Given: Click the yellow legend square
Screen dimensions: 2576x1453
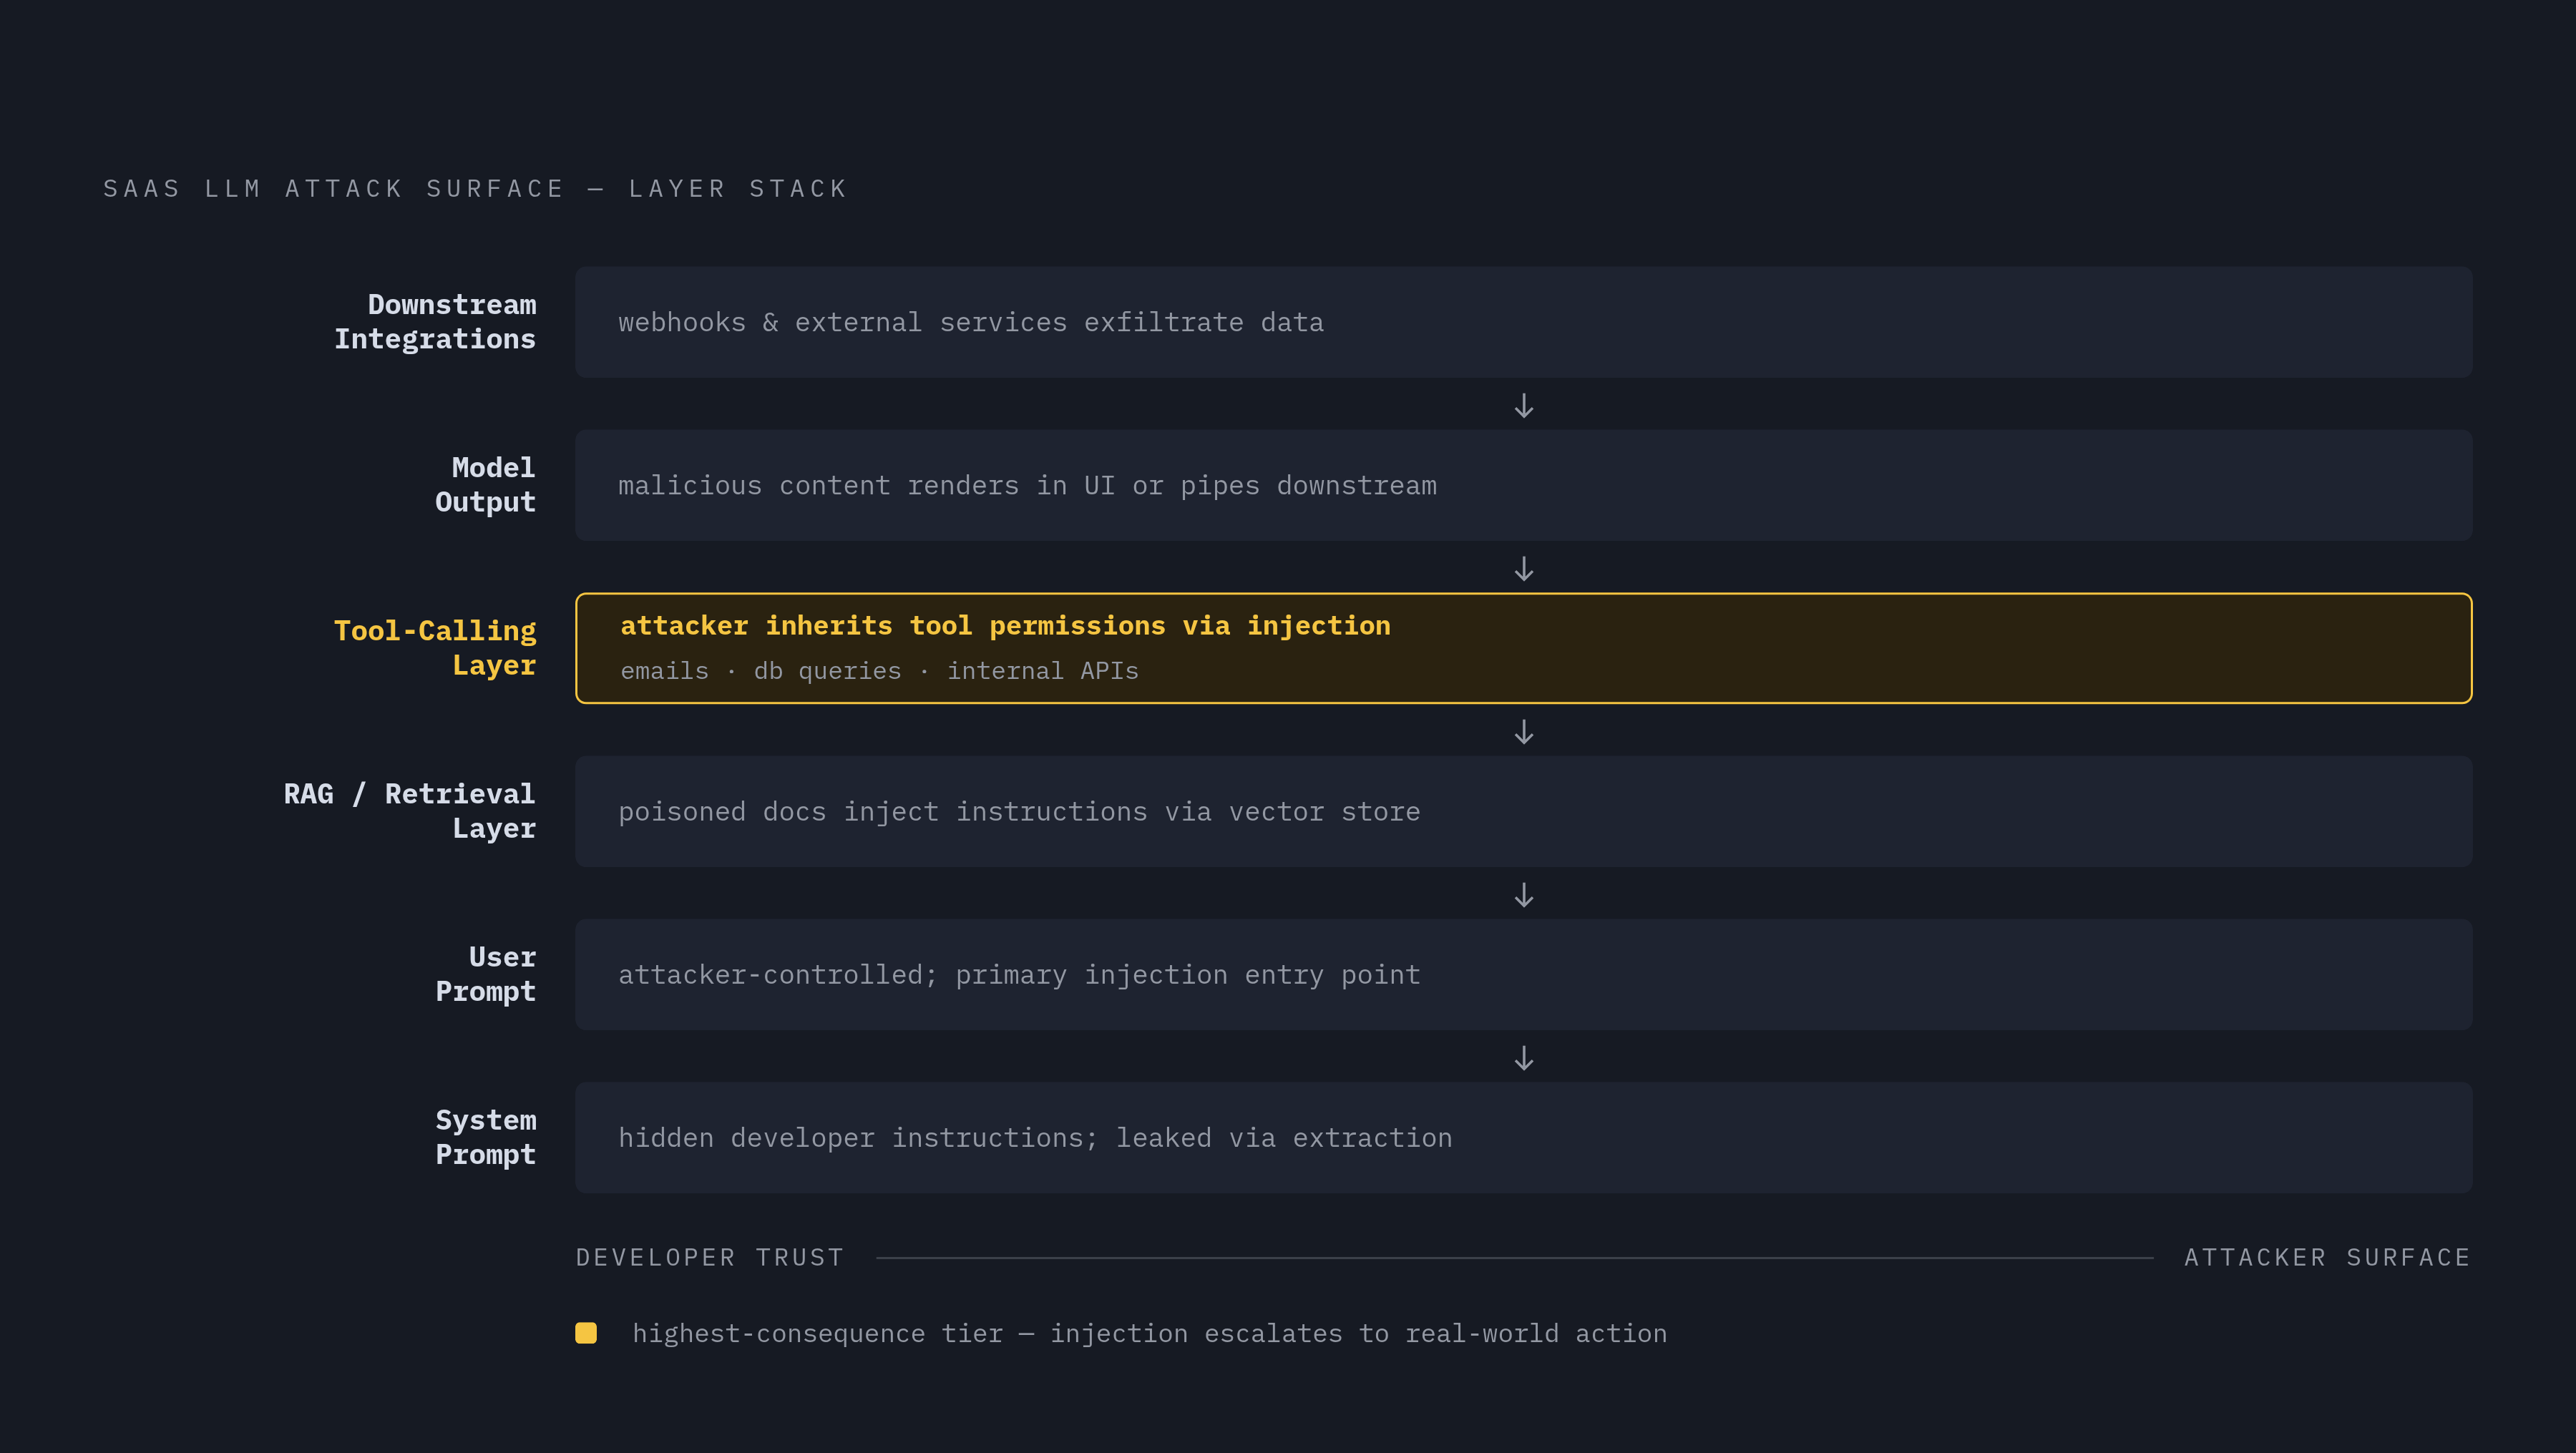Looking at the screenshot, I should [586, 1332].
